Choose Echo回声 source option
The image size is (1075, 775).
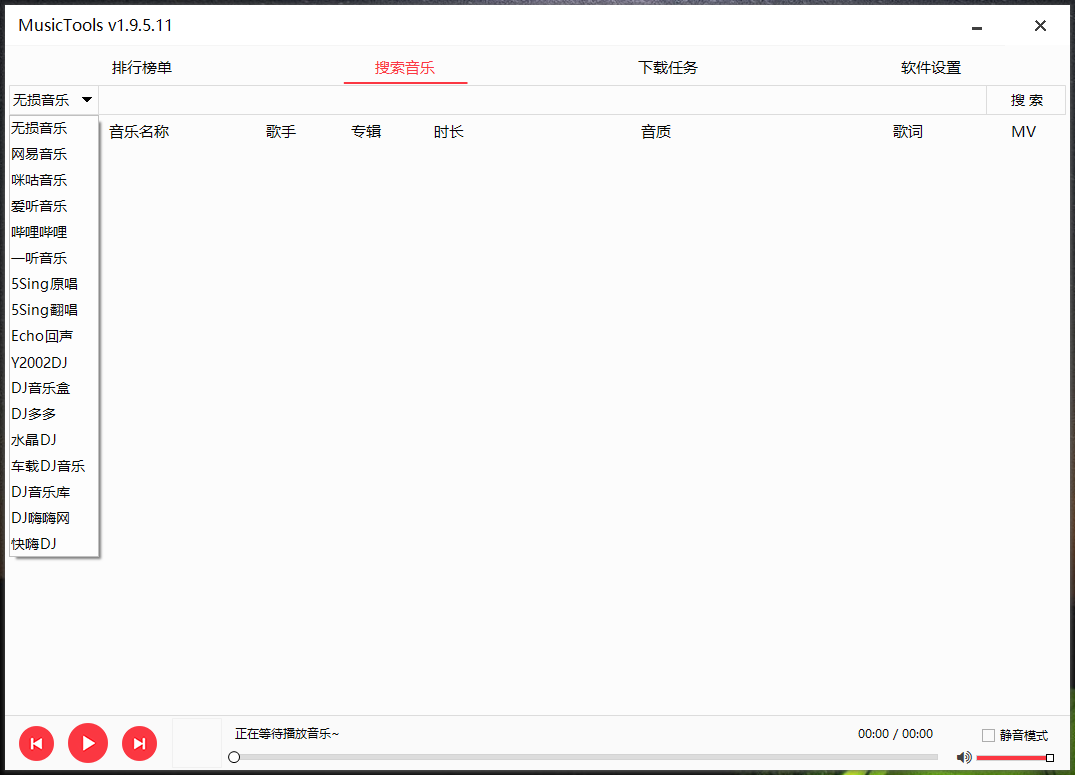[x=54, y=336]
